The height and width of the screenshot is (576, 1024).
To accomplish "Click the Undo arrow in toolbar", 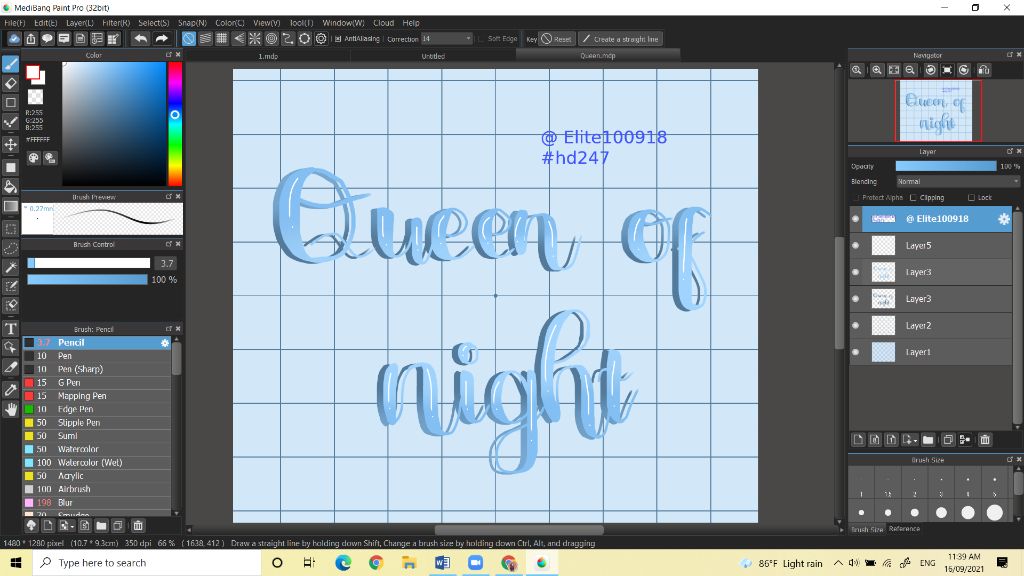I will pyautogui.click(x=140, y=39).
